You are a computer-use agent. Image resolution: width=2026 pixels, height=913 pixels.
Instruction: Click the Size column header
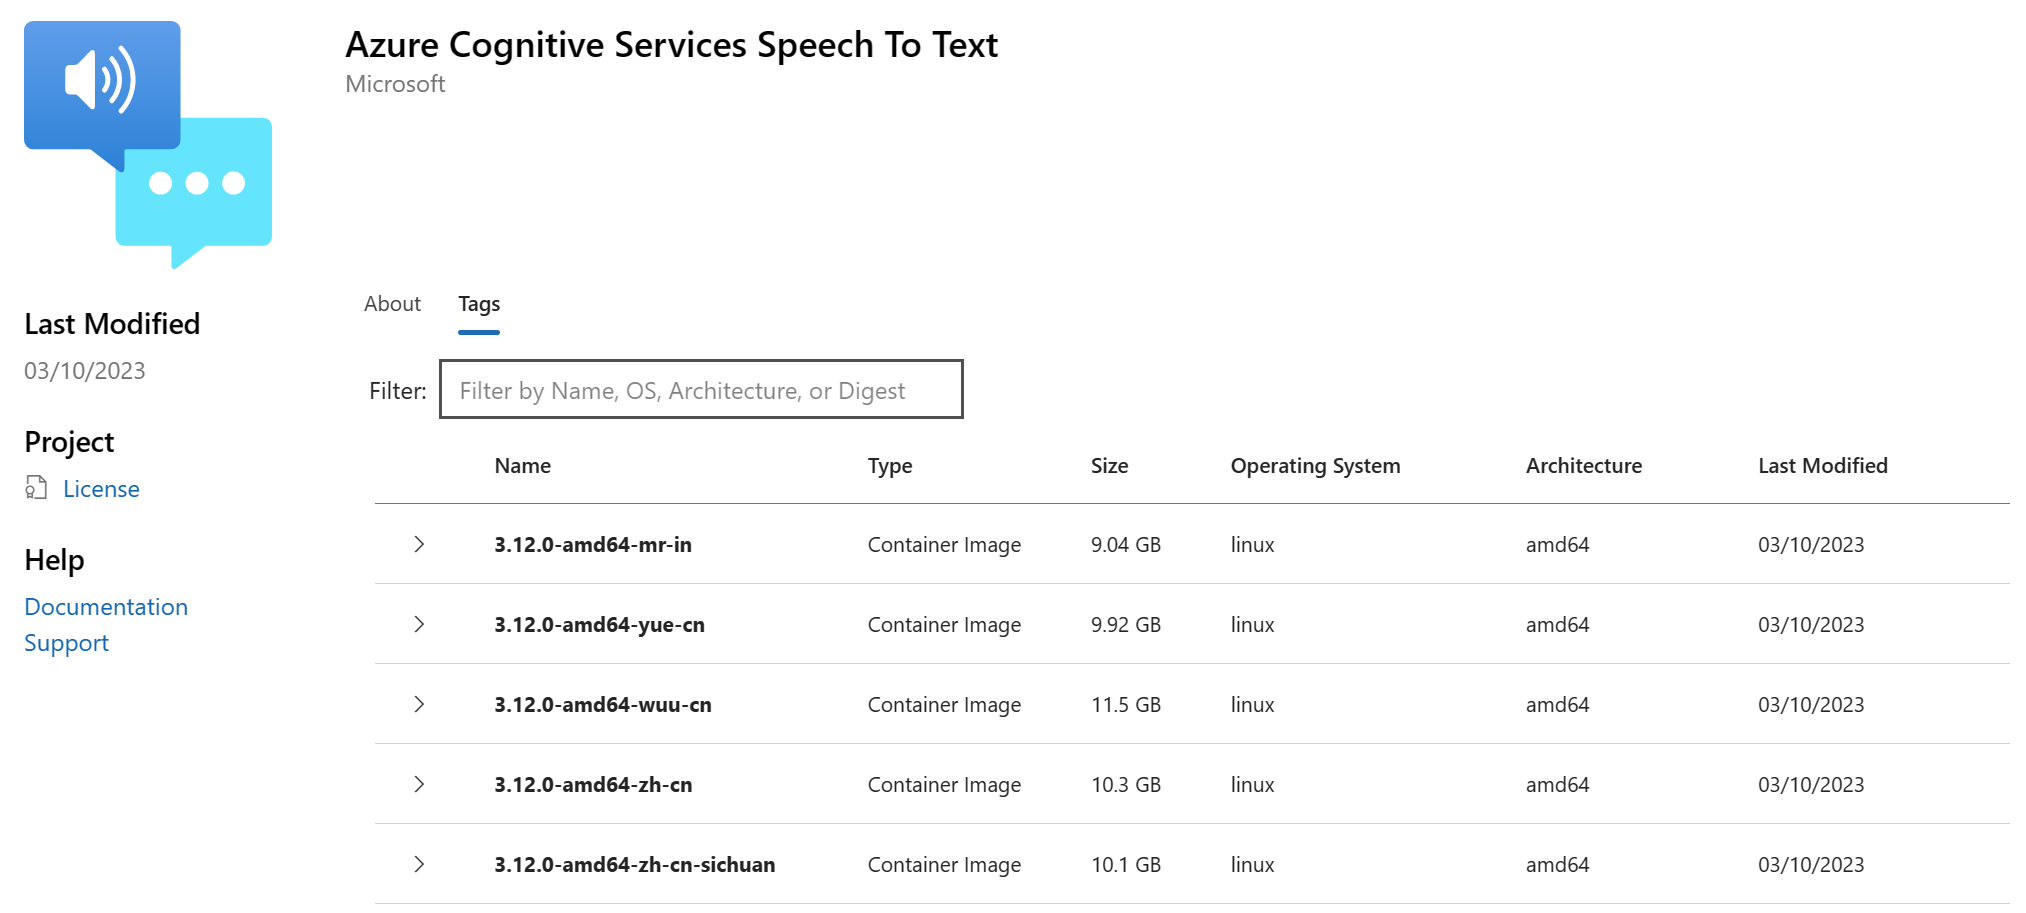click(1109, 466)
